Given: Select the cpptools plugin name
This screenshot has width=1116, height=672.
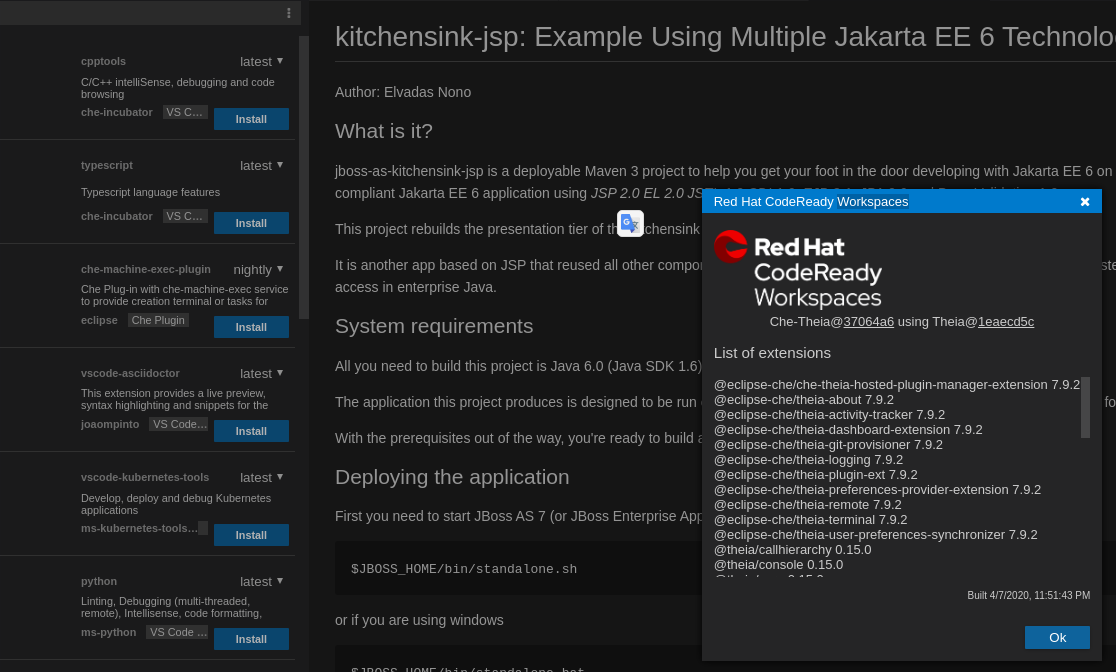Looking at the screenshot, I should tap(103, 61).
